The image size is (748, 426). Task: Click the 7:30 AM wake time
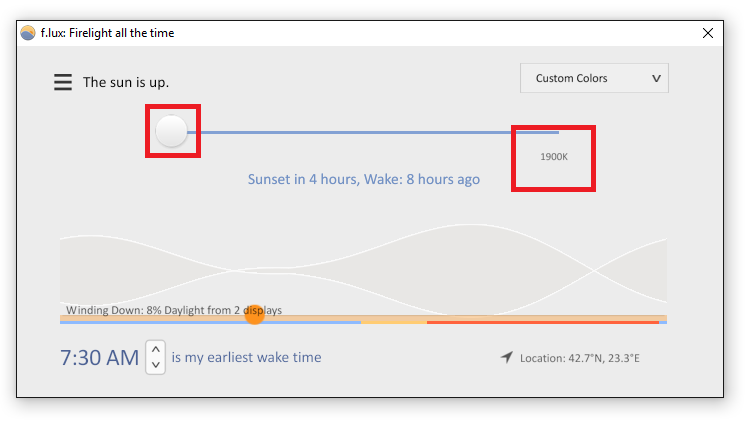point(99,358)
